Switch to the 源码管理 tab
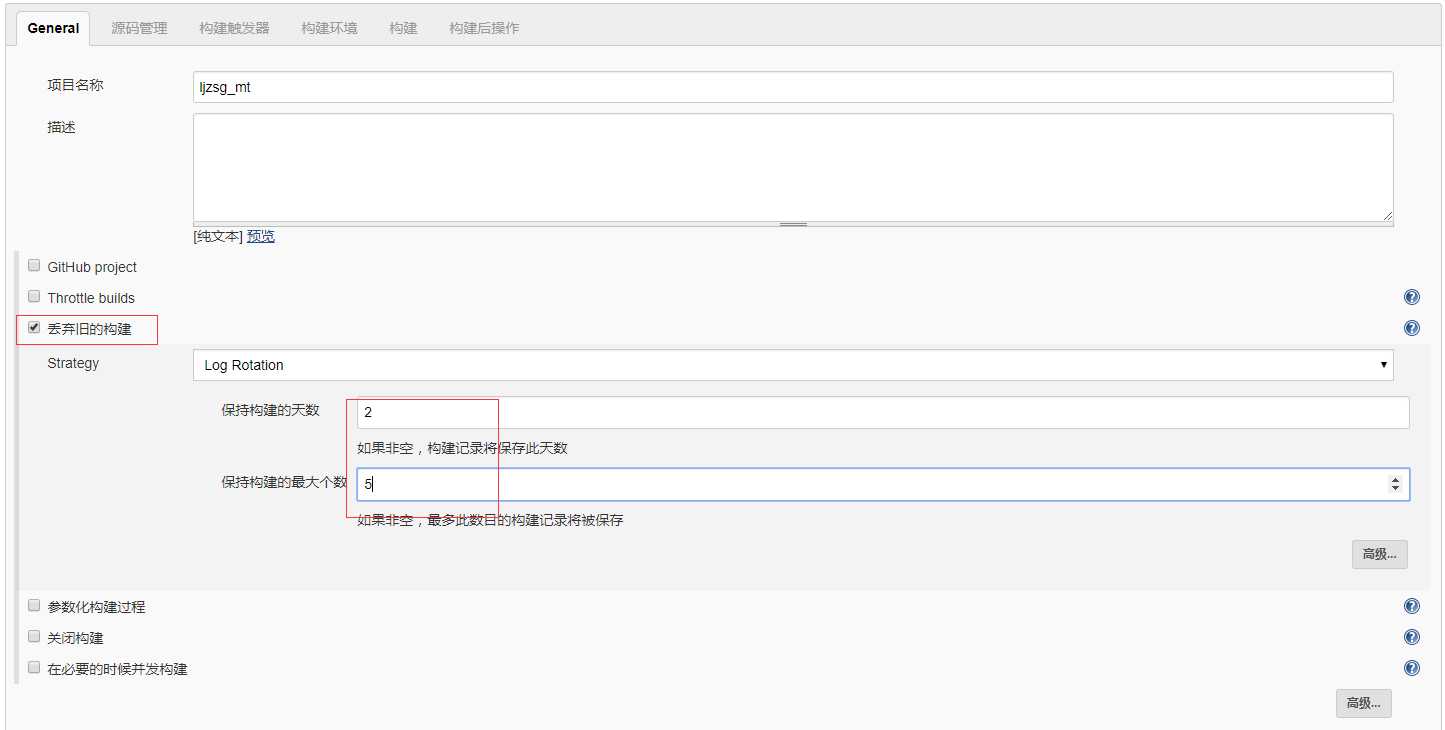1445x730 pixels. 139,28
